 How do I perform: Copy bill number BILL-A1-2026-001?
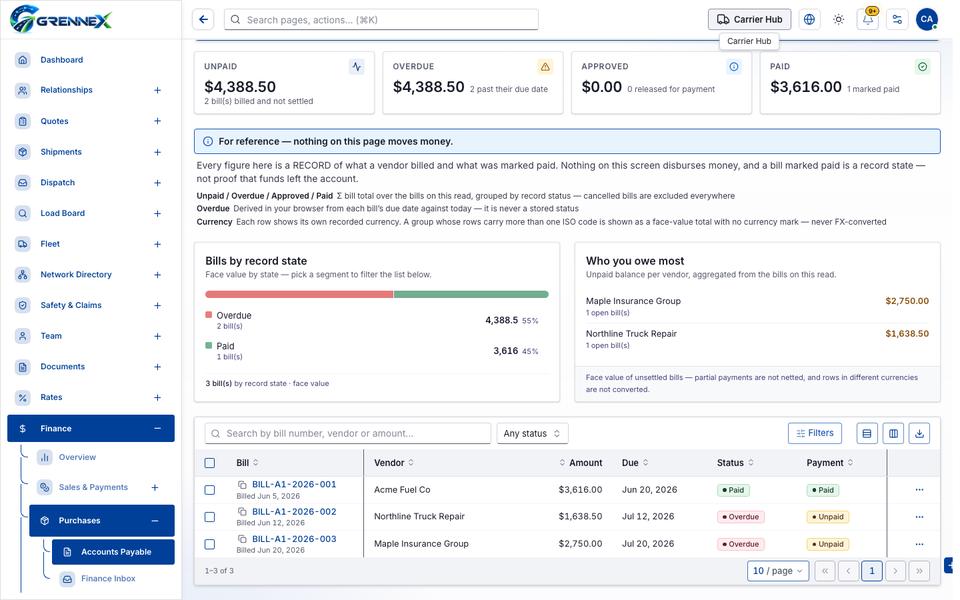coord(242,484)
